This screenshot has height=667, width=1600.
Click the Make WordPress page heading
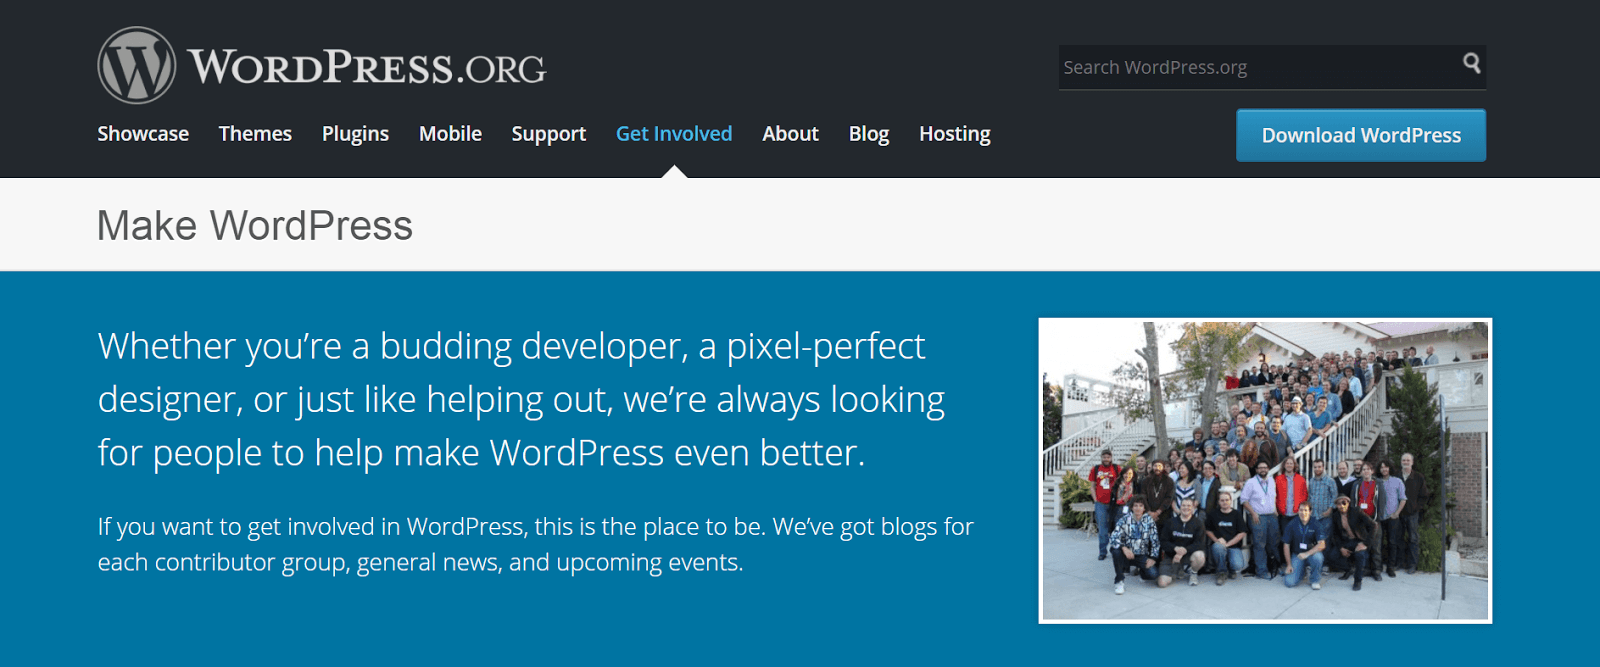coord(255,226)
